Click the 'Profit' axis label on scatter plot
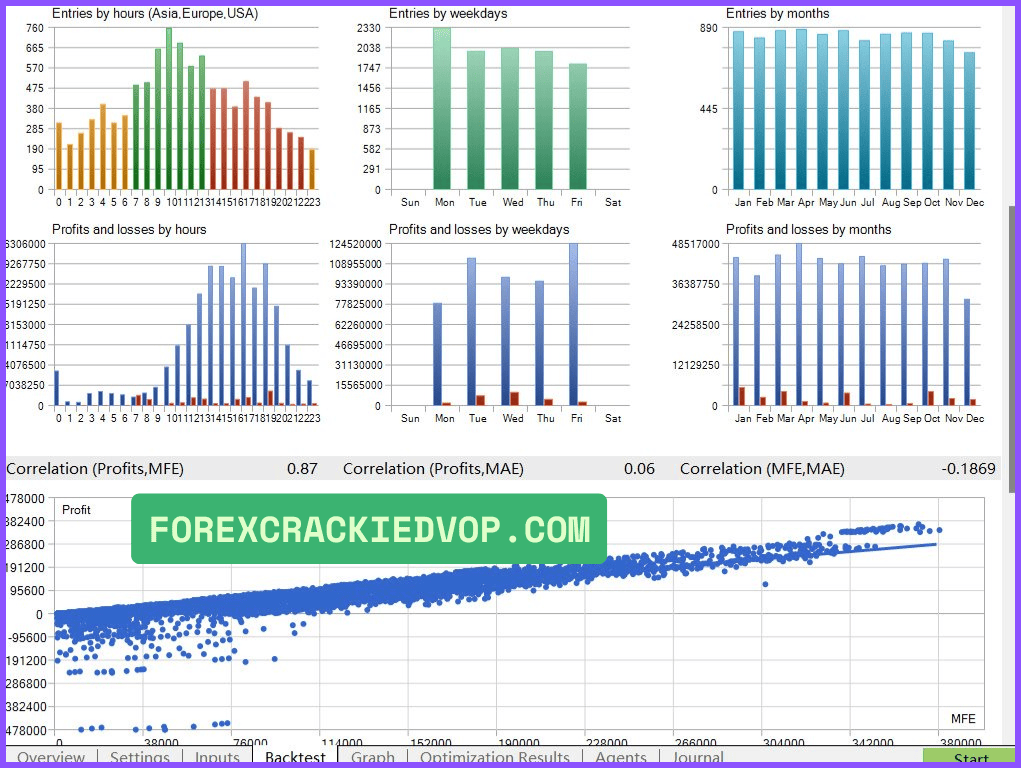This screenshot has height=768, width=1021. pyautogui.click(x=76, y=510)
